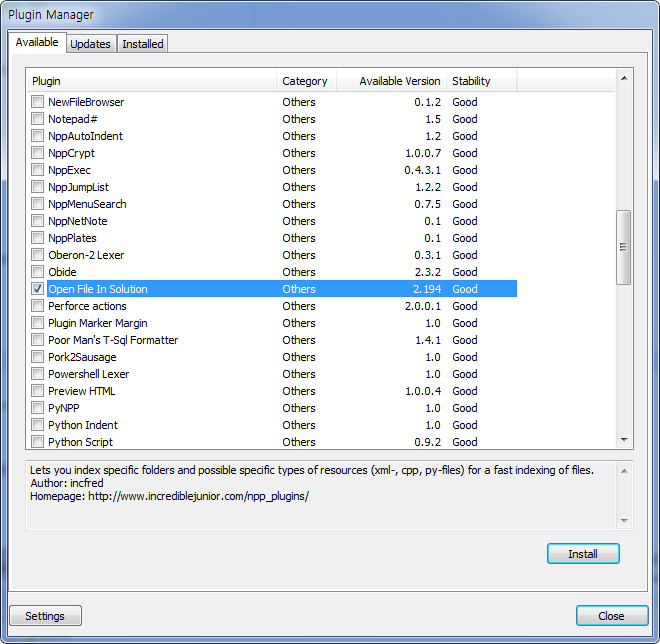The width and height of the screenshot is (660, 644).
Task: Close the Plugin Manager dialog
Action: tap(612, 616)
